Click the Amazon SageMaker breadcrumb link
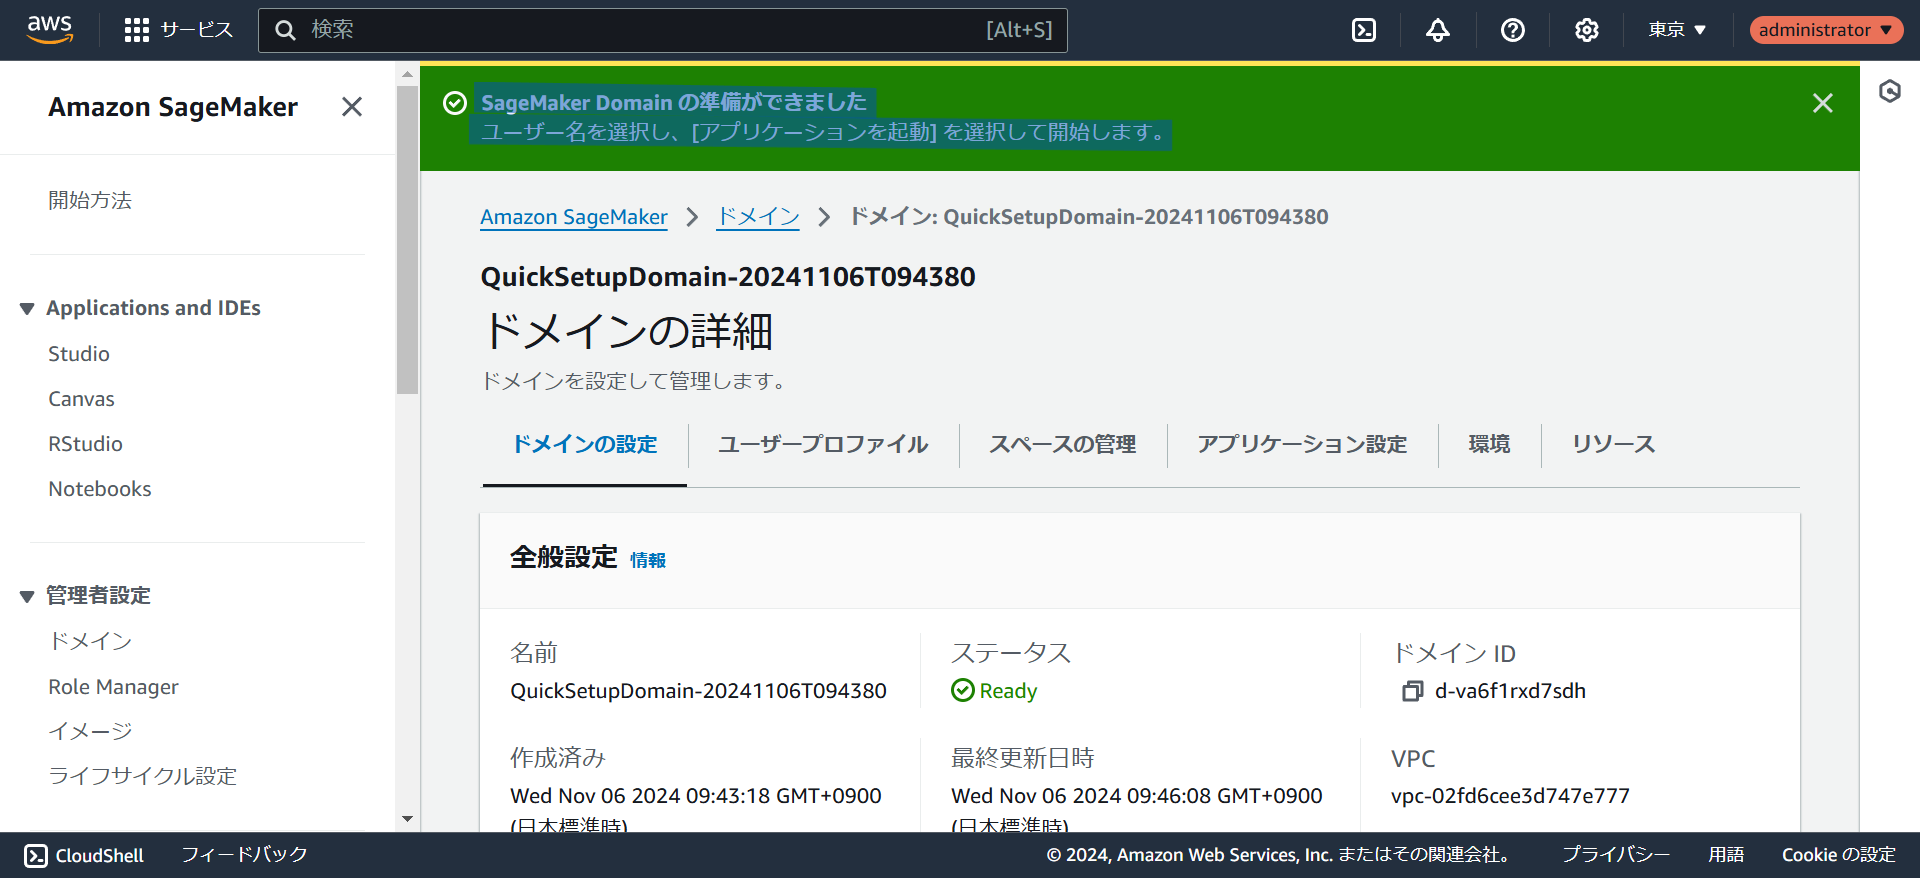The height and width of the screenshot is (878, 1920). 573,217
